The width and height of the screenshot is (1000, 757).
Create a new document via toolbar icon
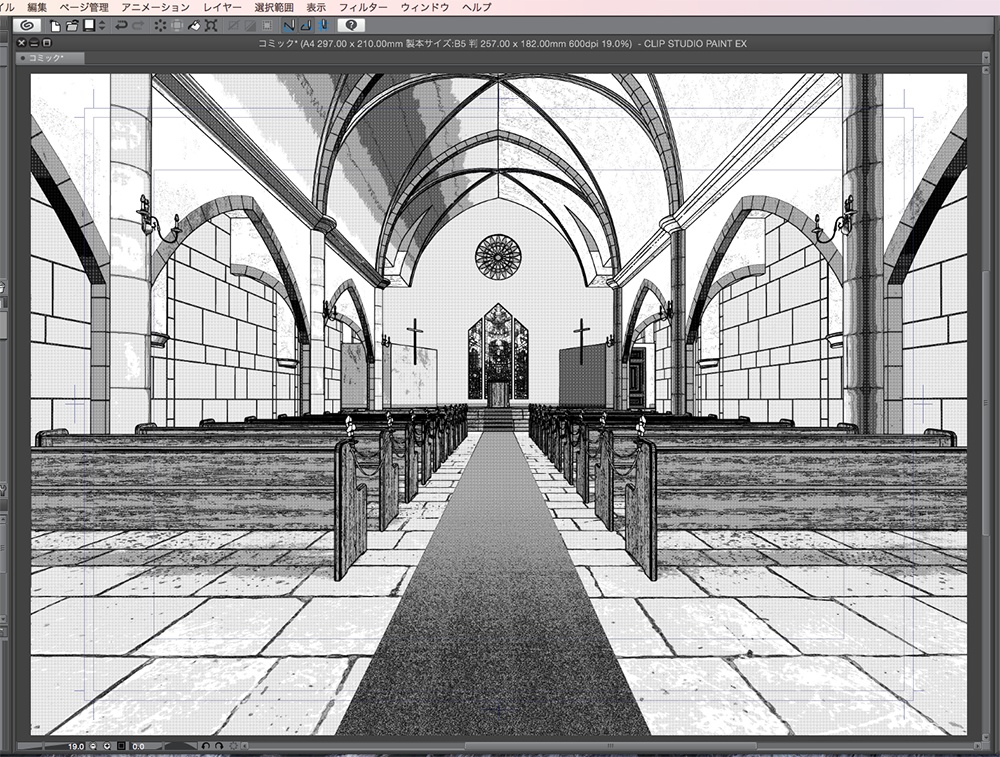(x=55, y=26)
